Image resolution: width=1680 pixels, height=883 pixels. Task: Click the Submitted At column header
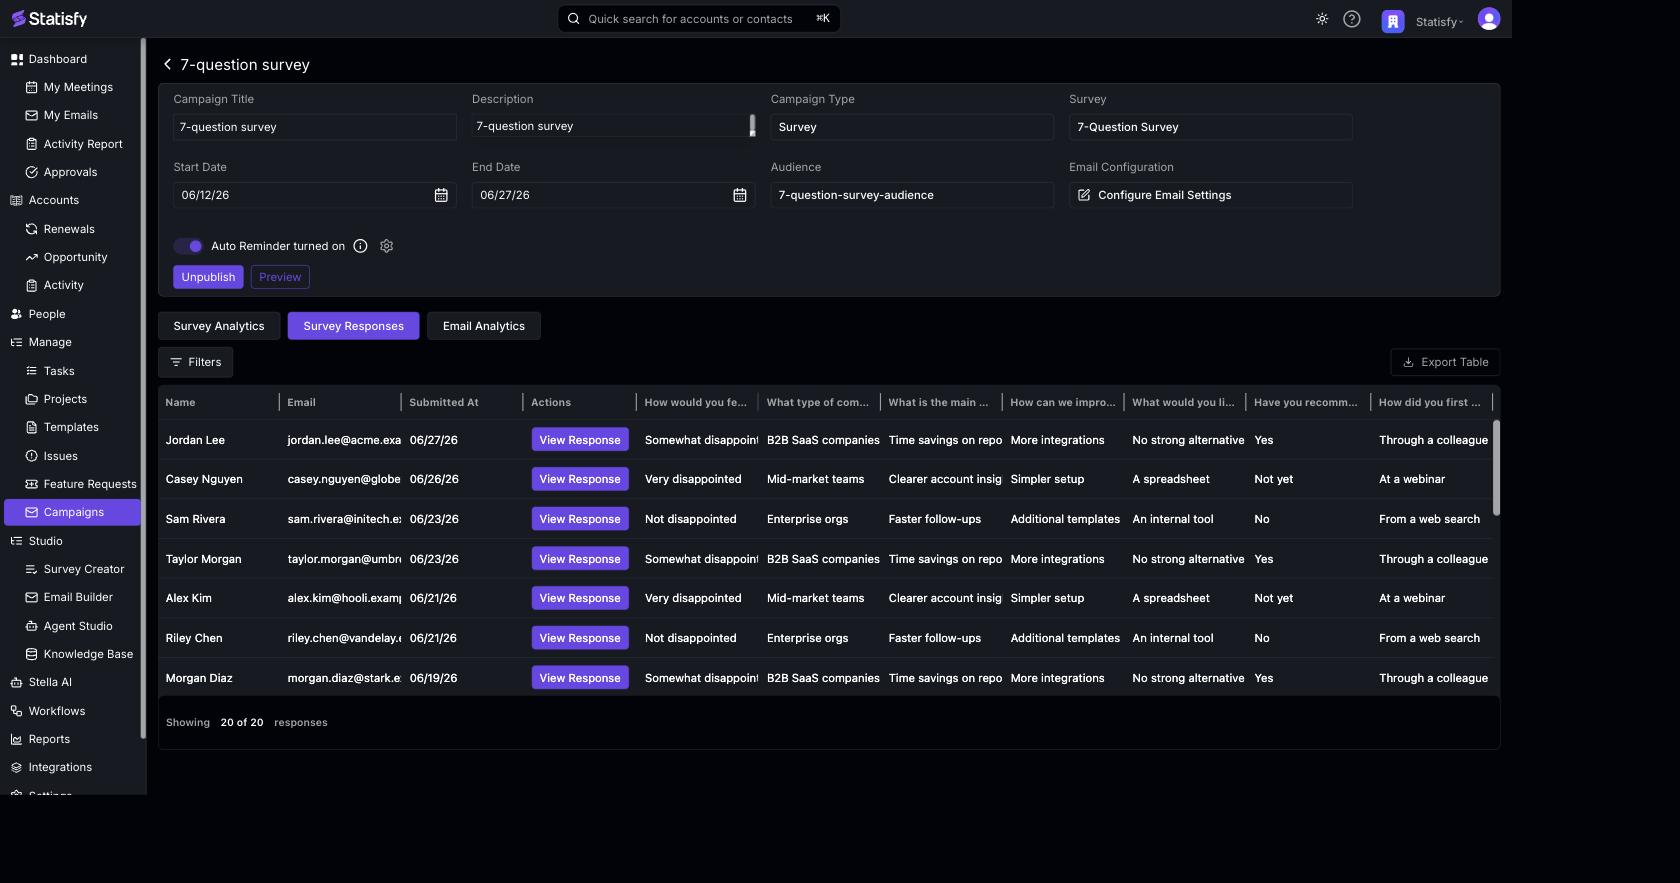pyautogui.click(x=444, y=402)
